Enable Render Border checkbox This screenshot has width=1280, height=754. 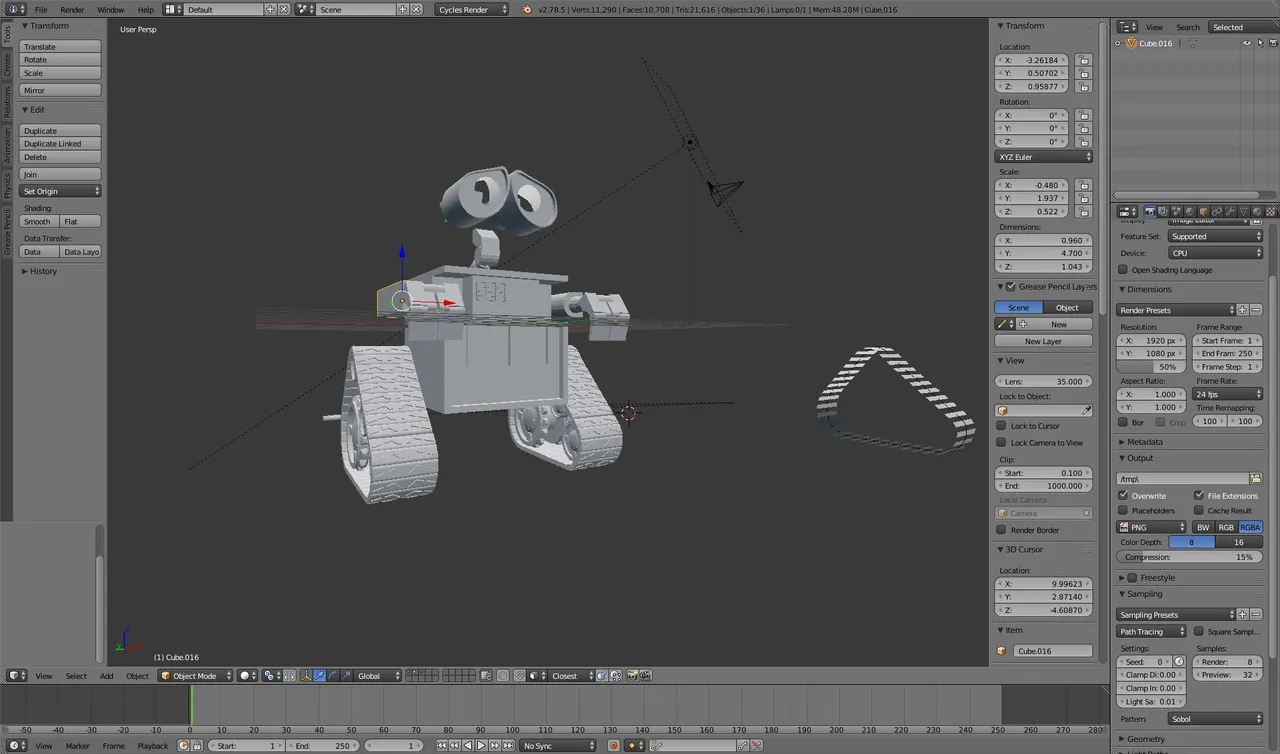pos(1001,530)
